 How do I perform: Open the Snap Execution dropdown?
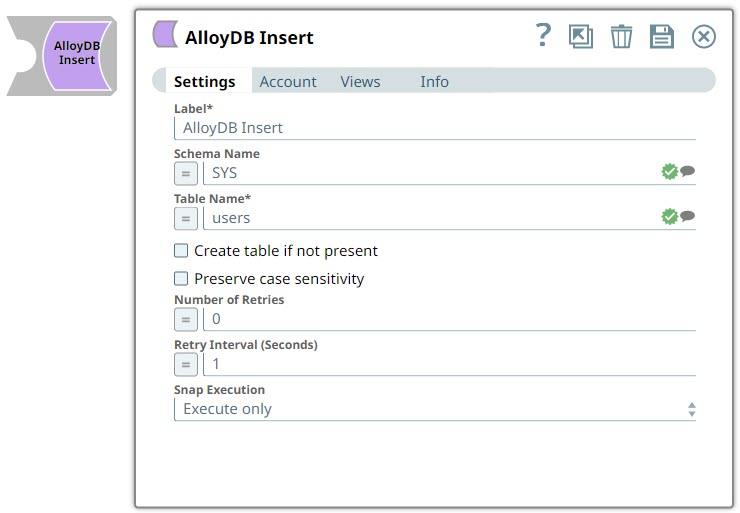click(435, 409)
